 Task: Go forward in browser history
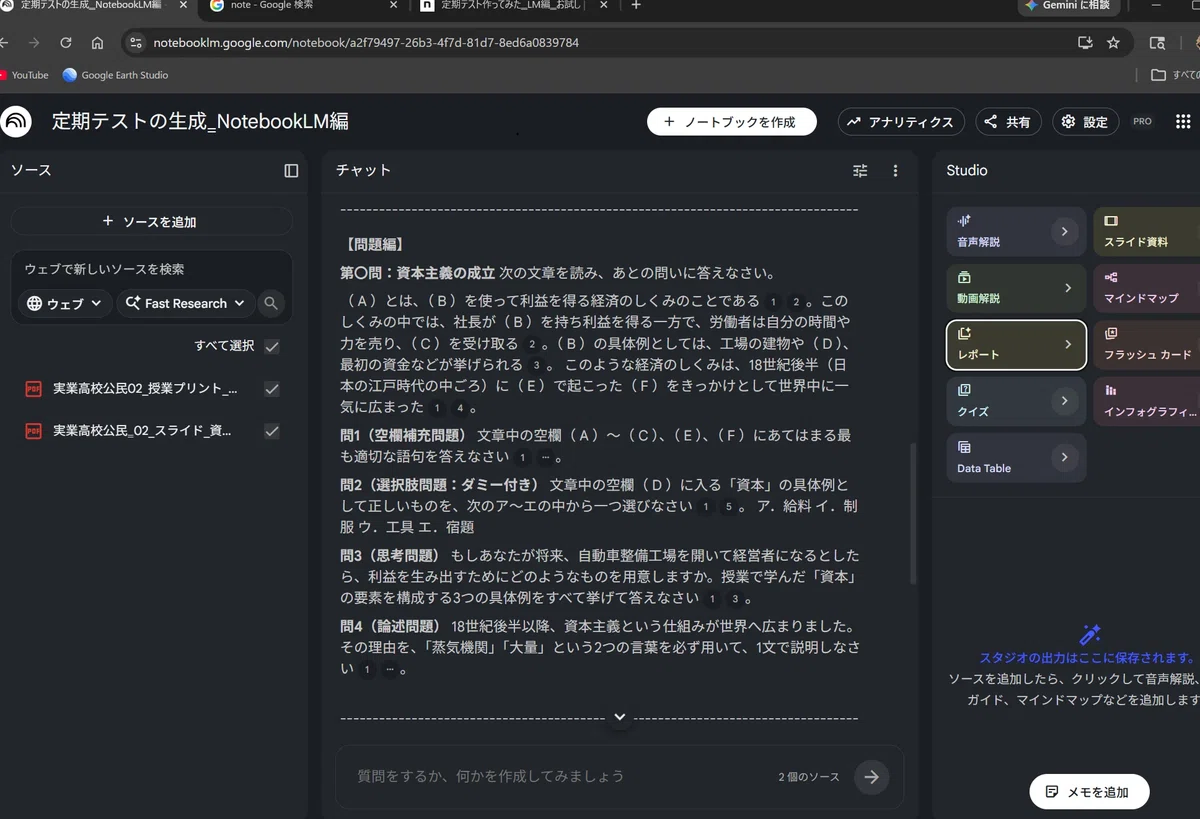point(34,43)
